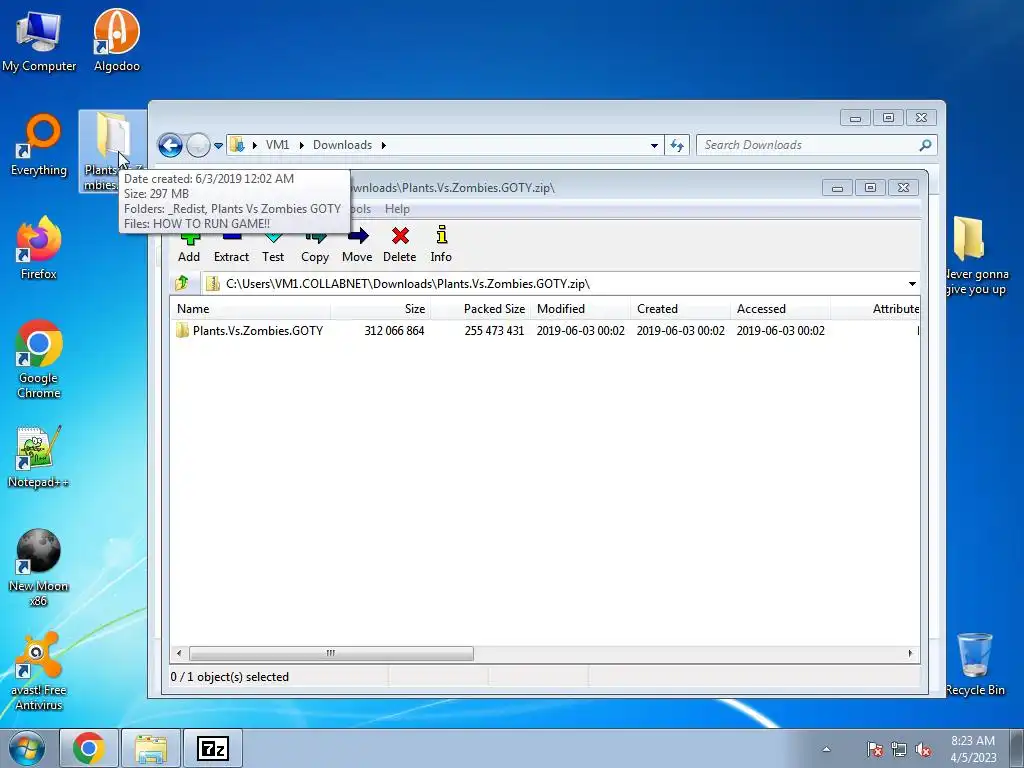Image resolution: width=1024 pixels, height=768 pixels.
Task: Sort by Name column
Action: 251,309
